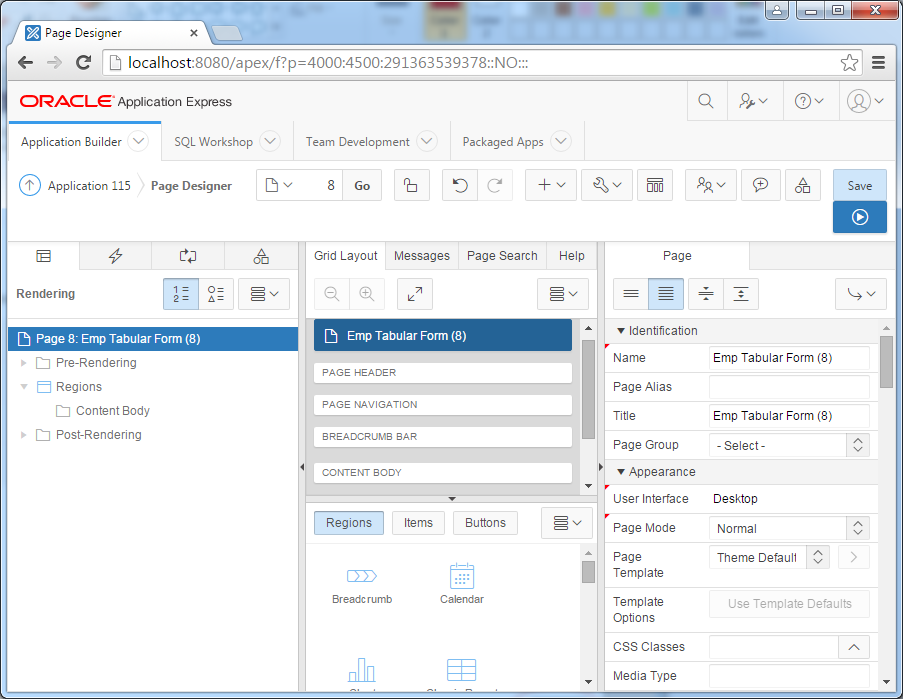Open the user account avatar menu

(x=865, y=101)
